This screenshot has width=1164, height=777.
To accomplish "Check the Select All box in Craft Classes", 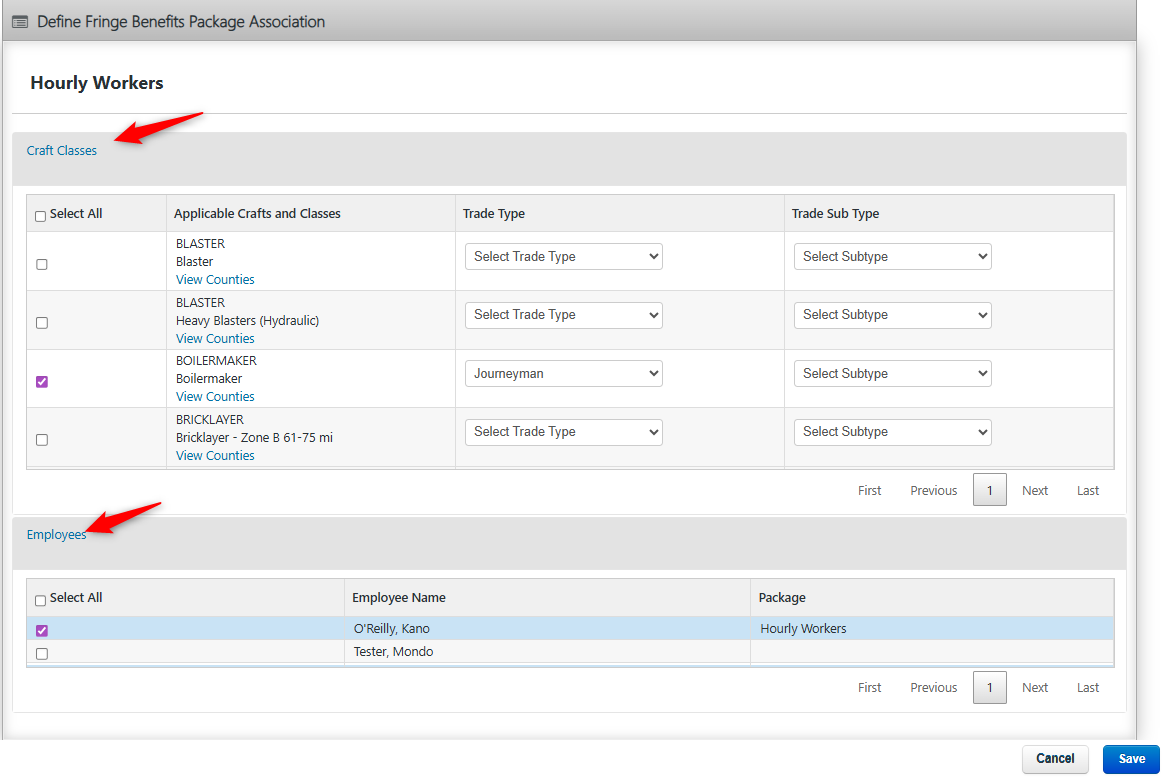I will (x=40, y=216).
